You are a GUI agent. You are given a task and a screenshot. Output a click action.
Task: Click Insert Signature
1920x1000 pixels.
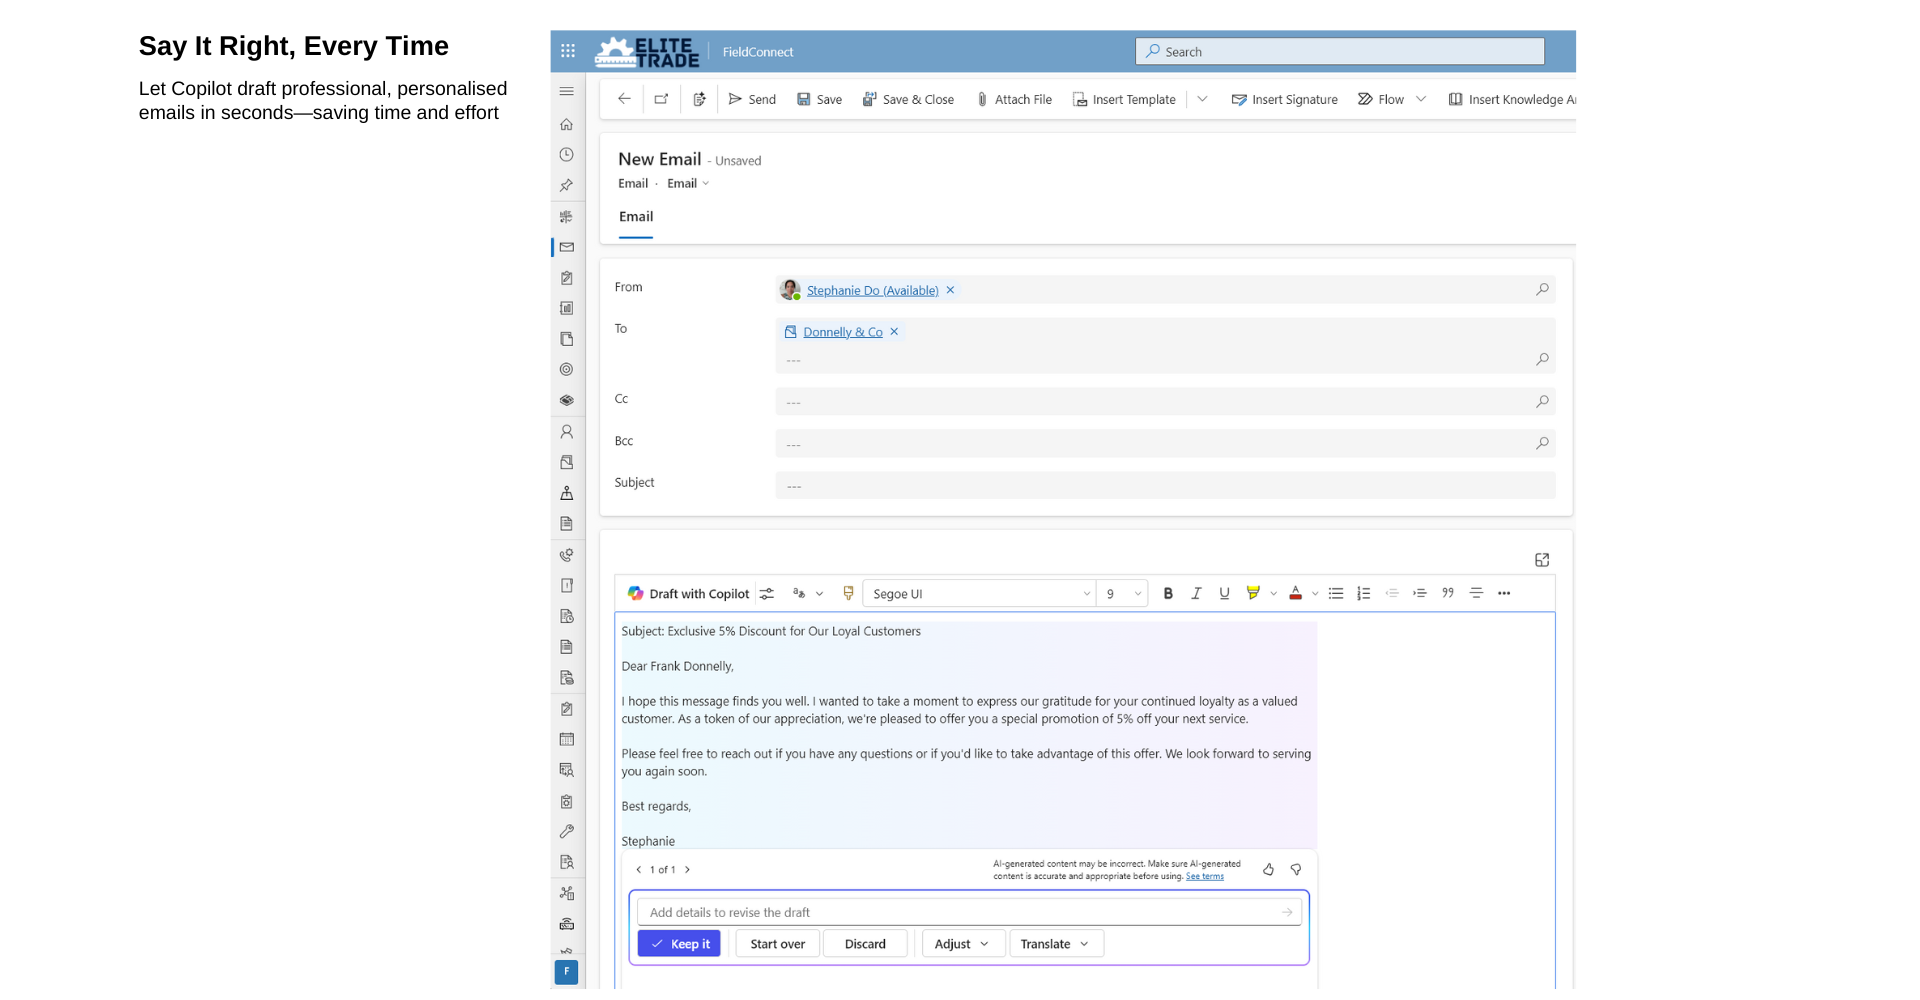1284,99
